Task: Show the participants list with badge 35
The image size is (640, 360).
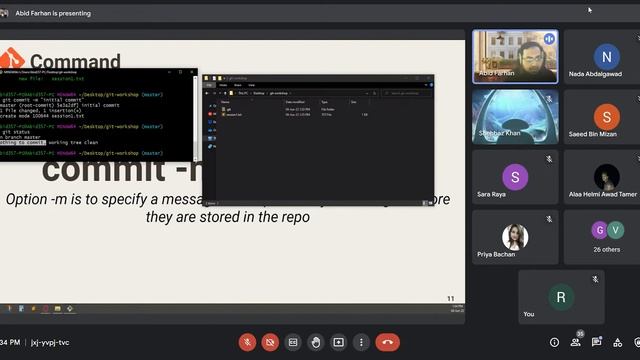Action: click(x=576, y=342)
